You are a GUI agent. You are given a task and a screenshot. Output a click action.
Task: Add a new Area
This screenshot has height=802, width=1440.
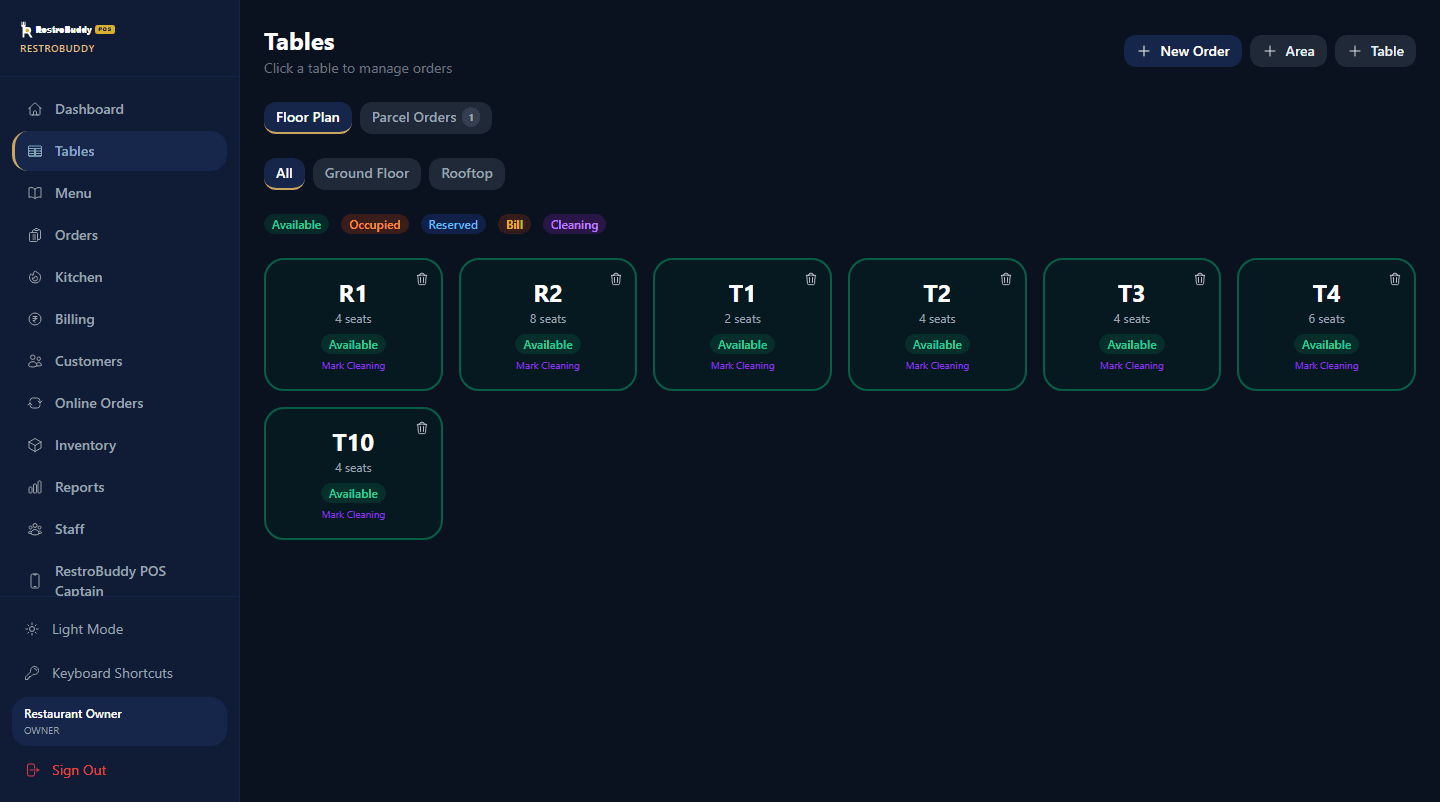click(x=1288, y=51)
